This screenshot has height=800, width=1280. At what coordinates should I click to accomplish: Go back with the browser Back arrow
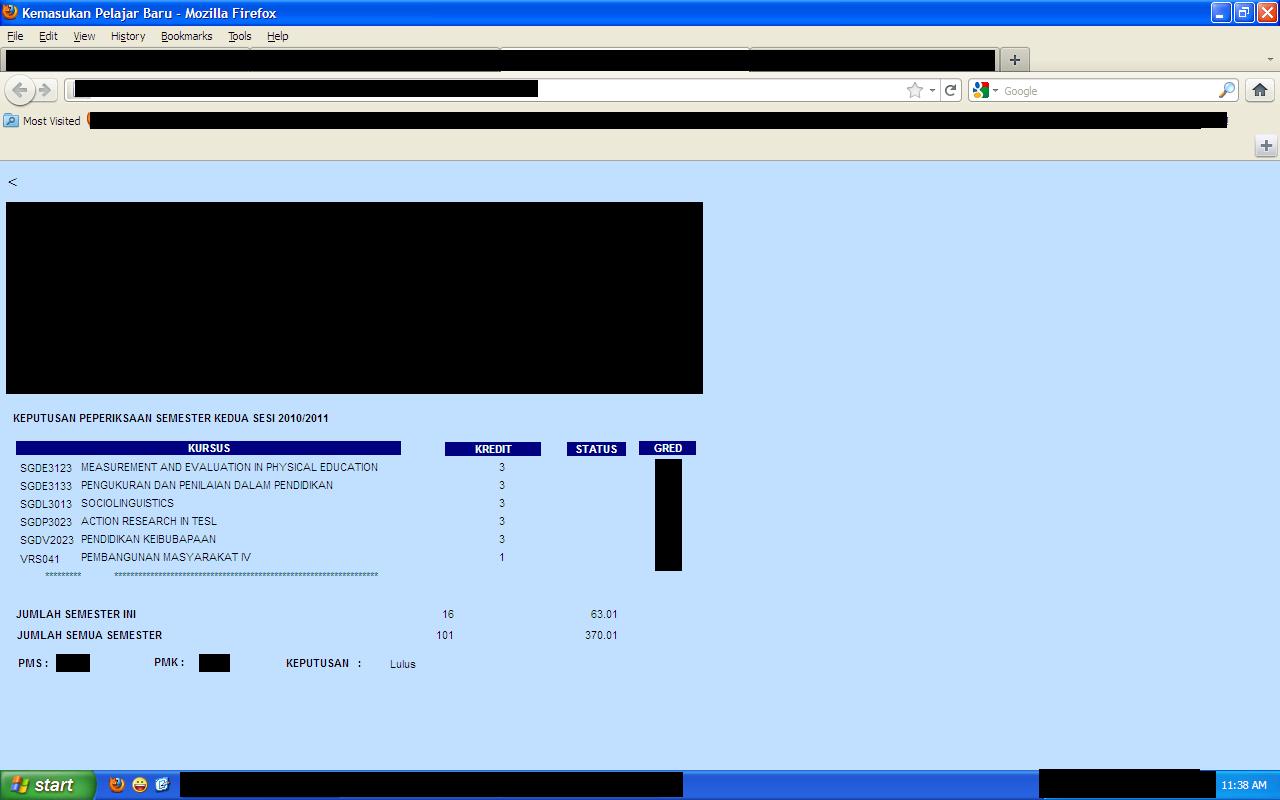(x=19, y=90)
